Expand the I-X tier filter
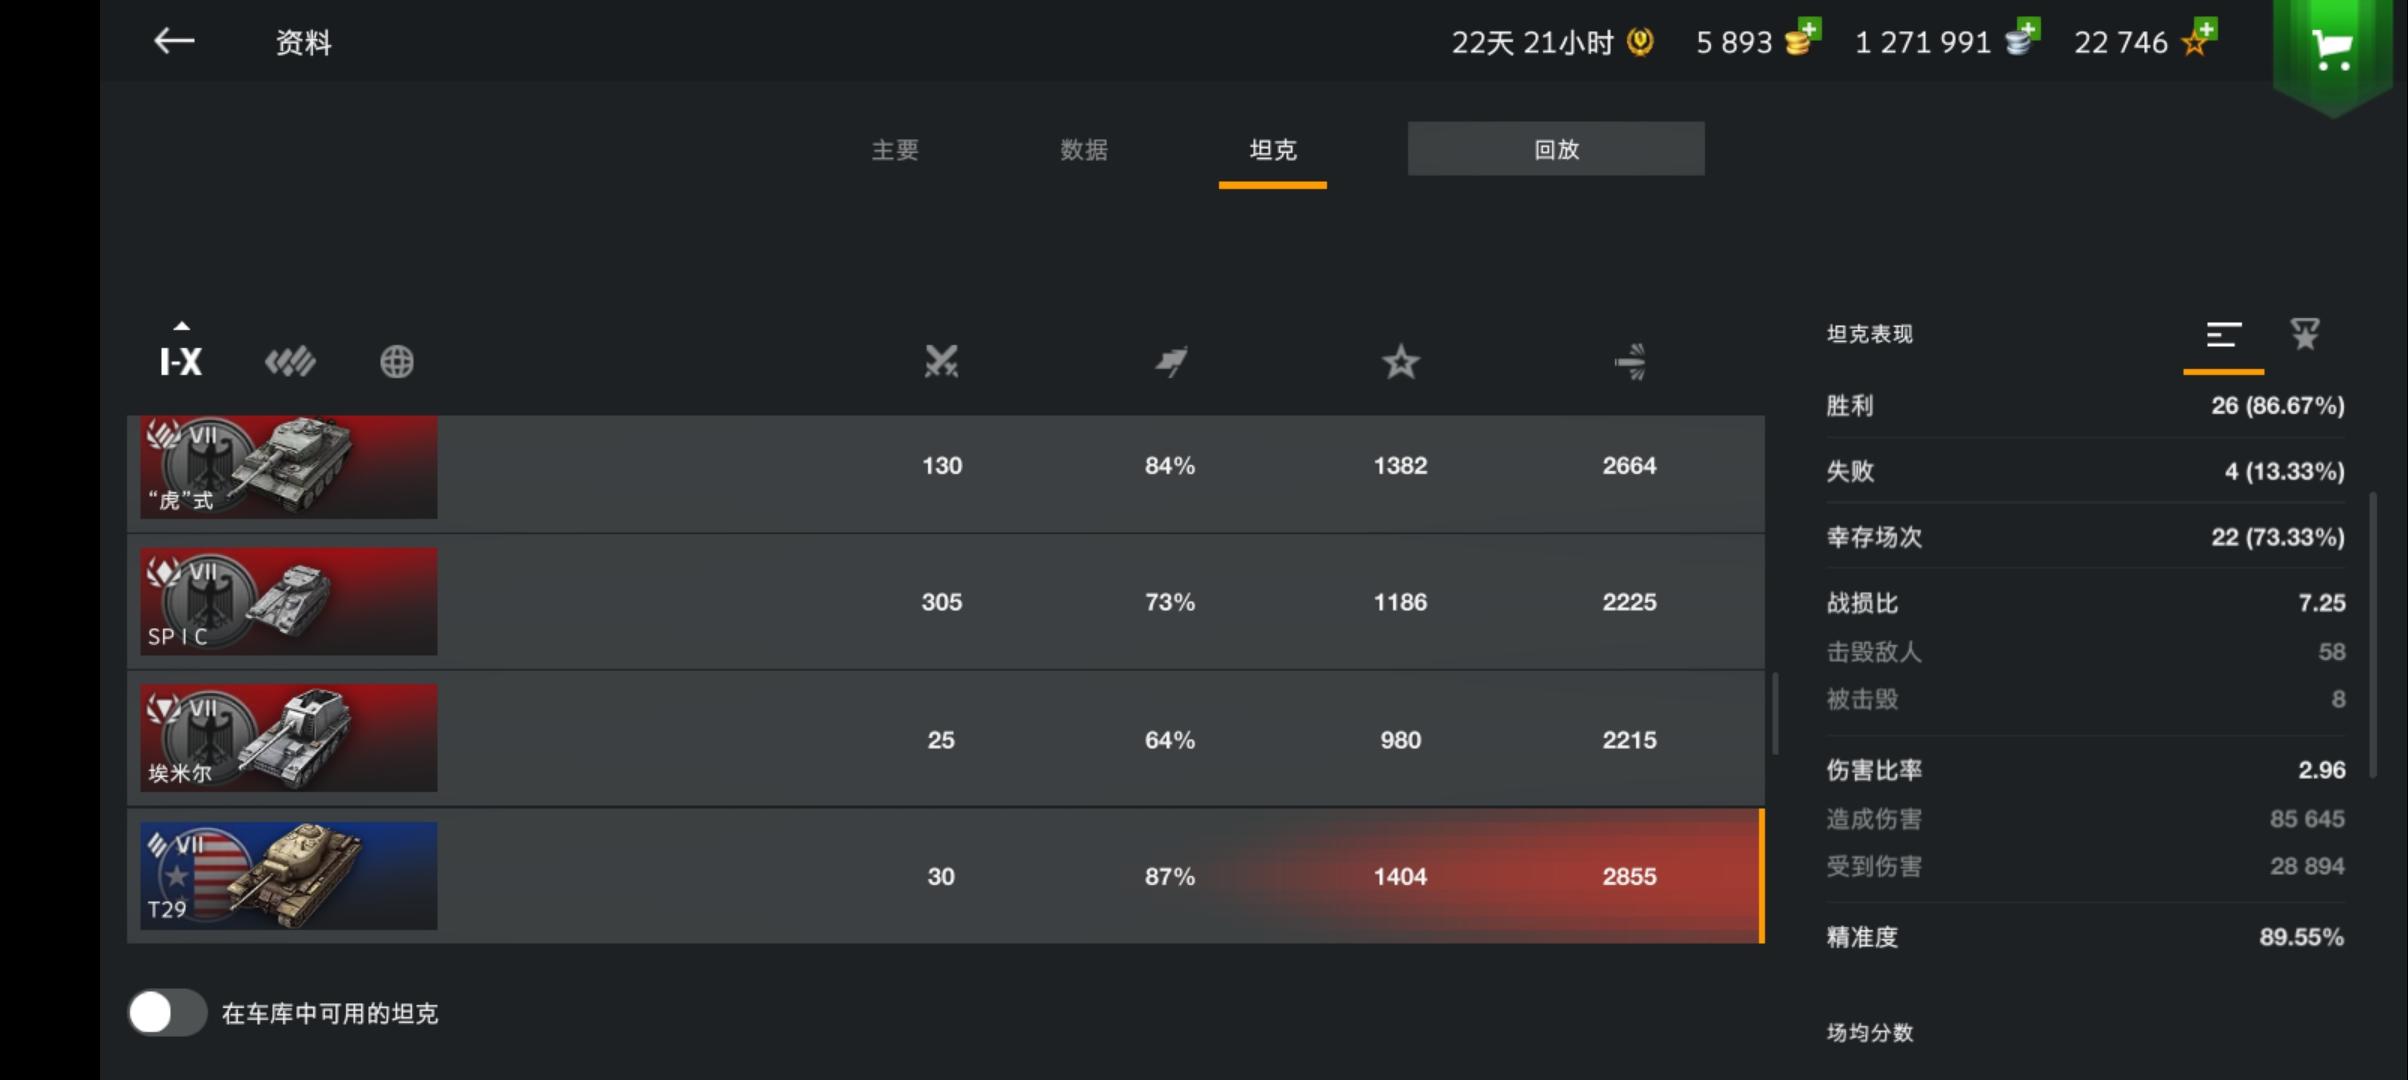 click(x=181, y=359)
